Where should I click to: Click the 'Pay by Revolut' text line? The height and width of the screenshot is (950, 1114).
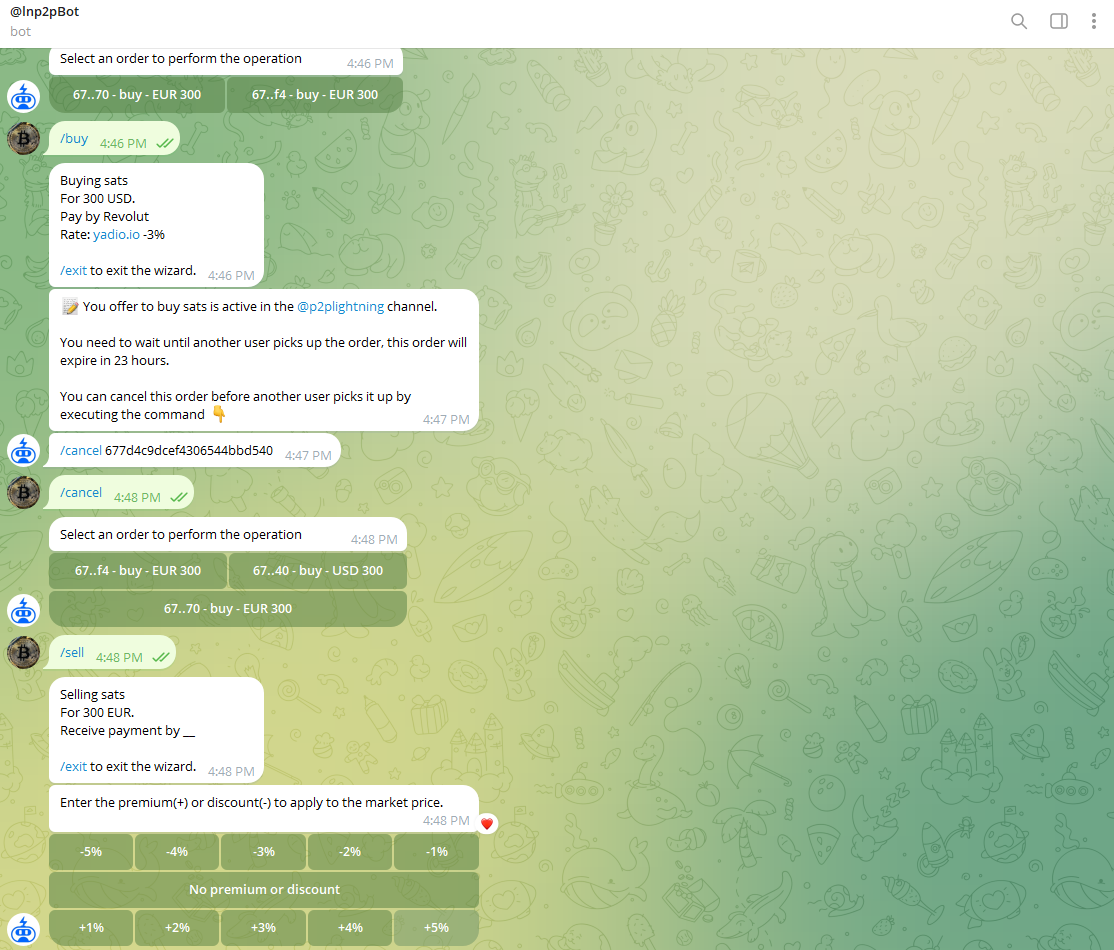click(104, 217)
